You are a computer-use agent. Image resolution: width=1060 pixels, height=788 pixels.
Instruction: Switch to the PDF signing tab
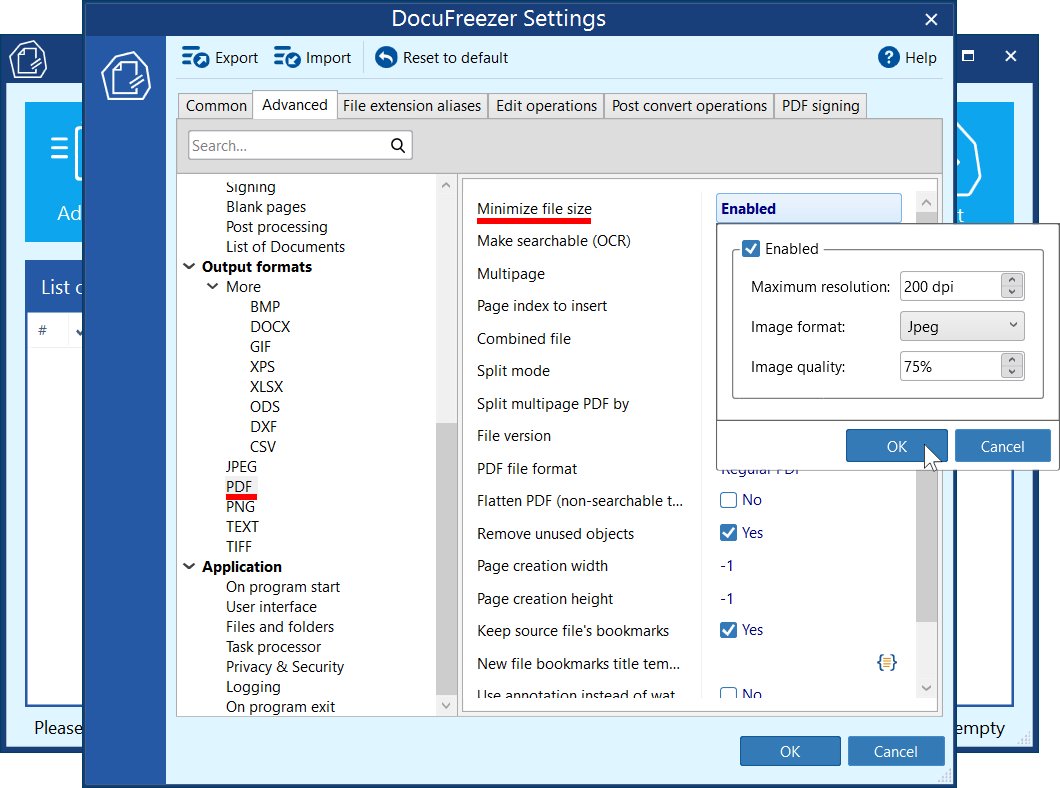click(x=820, y=106)
